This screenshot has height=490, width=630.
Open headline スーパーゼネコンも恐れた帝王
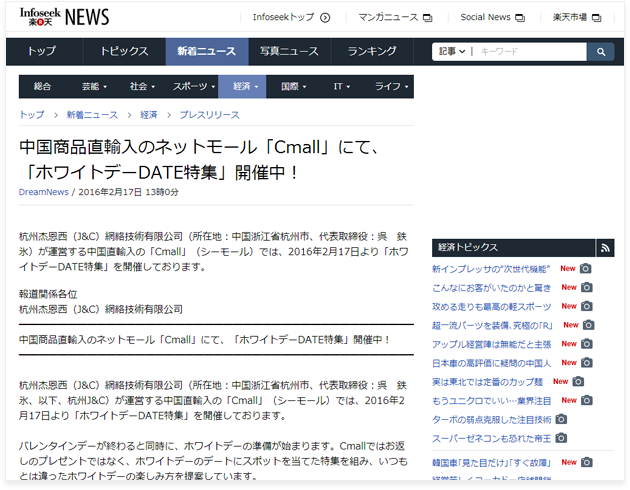tap(491, 439)
